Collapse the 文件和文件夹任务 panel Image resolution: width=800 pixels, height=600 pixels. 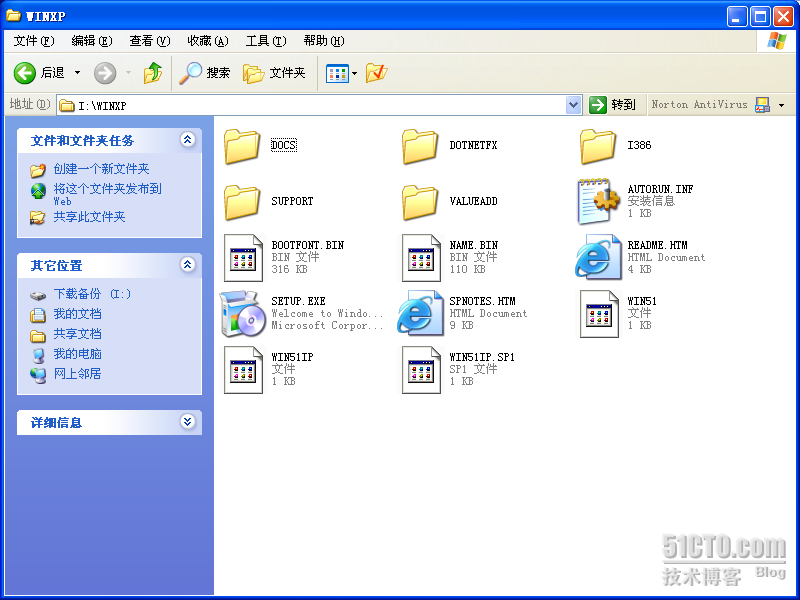click(x=188, y=139)
